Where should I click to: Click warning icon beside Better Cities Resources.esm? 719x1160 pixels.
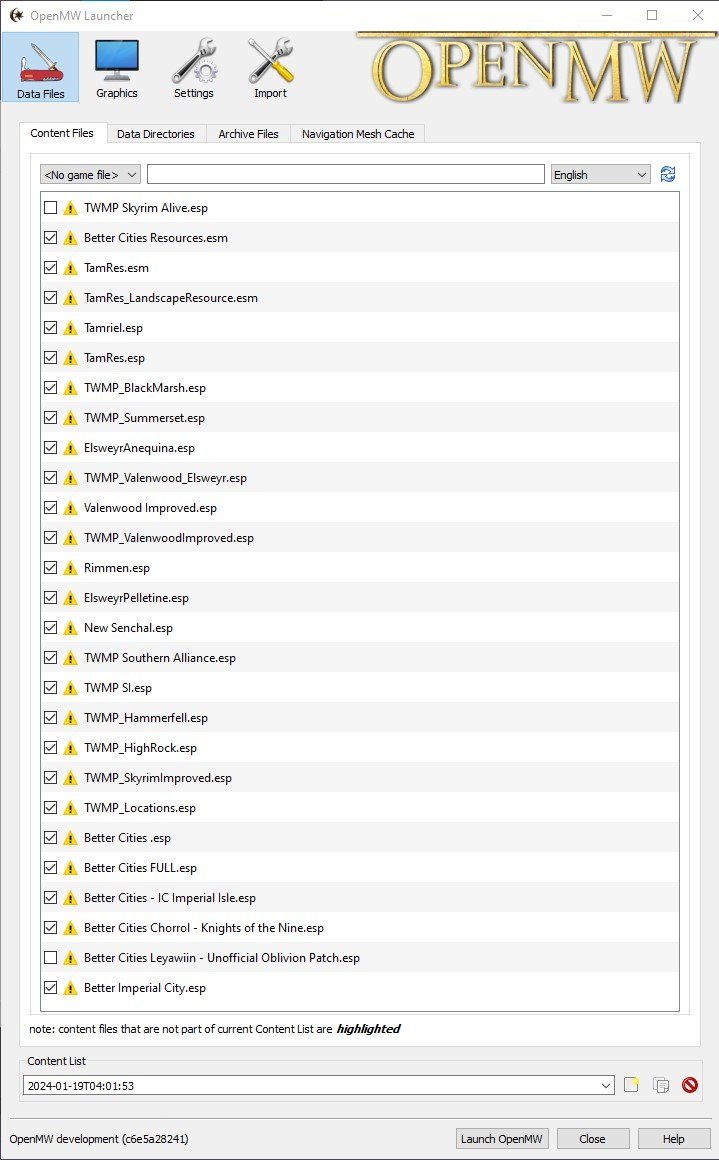pyautogui.click(x=70, y=238)
